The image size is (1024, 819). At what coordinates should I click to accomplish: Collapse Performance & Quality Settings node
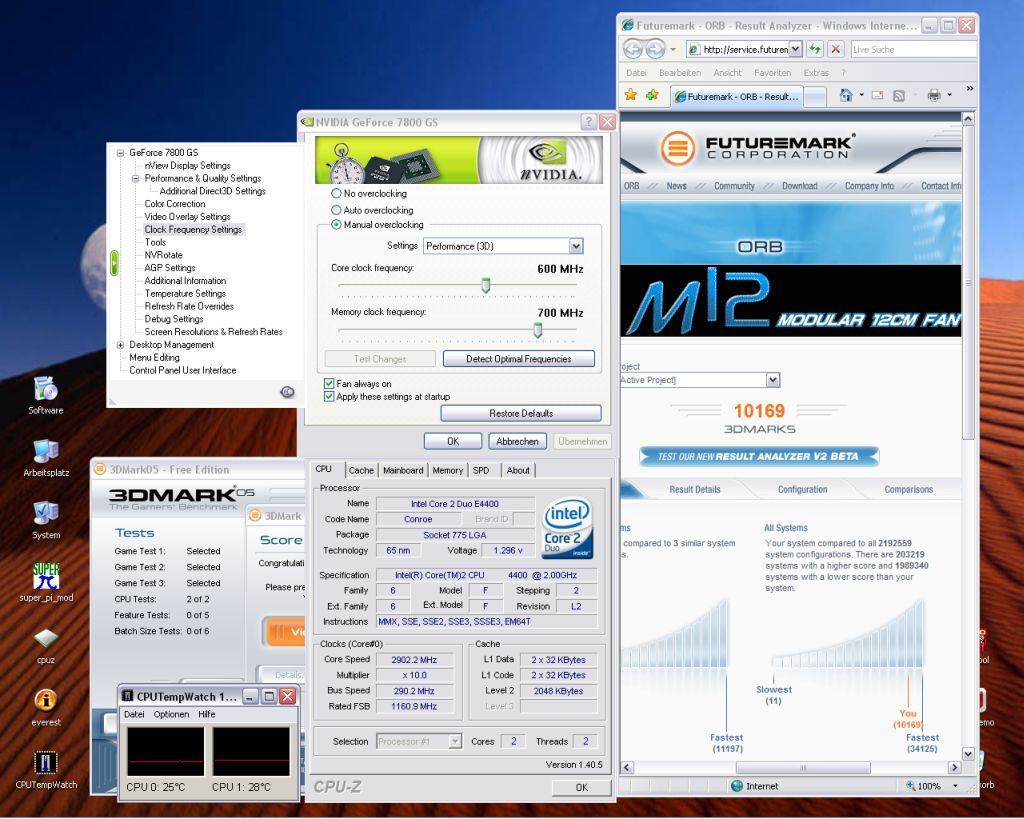point(136,178)
